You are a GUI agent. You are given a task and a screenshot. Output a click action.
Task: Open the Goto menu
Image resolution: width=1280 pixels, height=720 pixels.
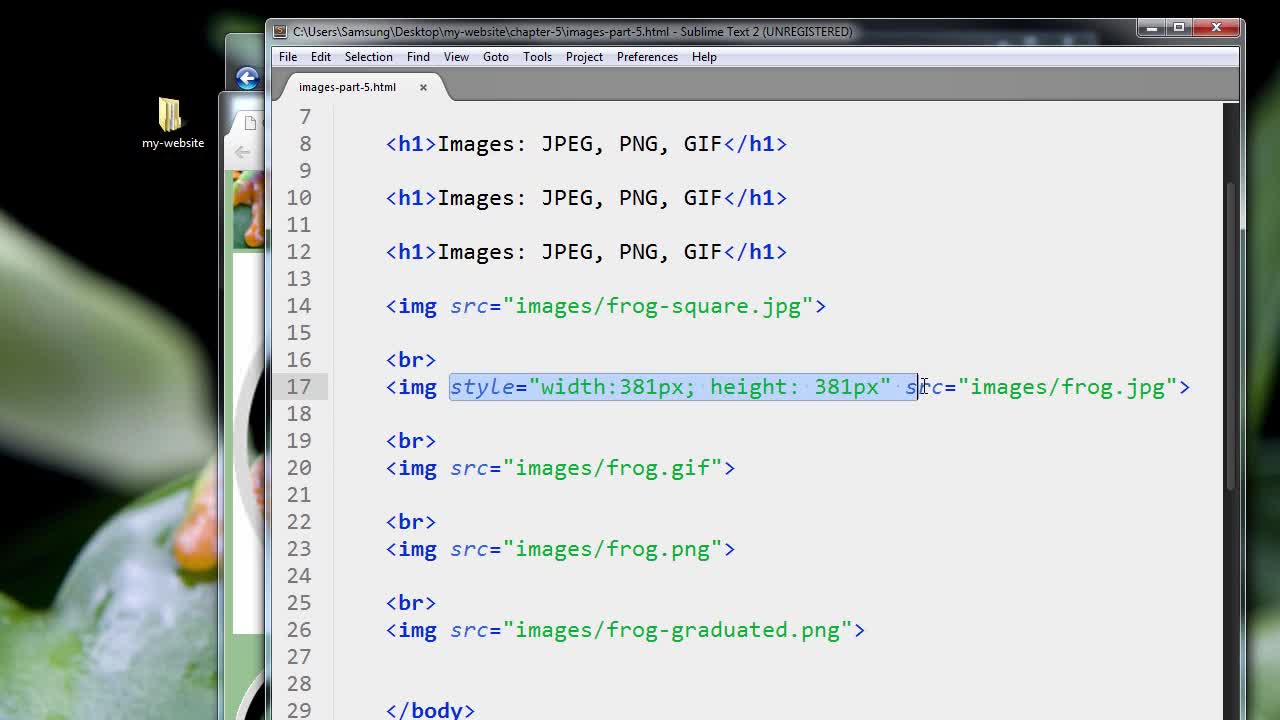(496, 57)
